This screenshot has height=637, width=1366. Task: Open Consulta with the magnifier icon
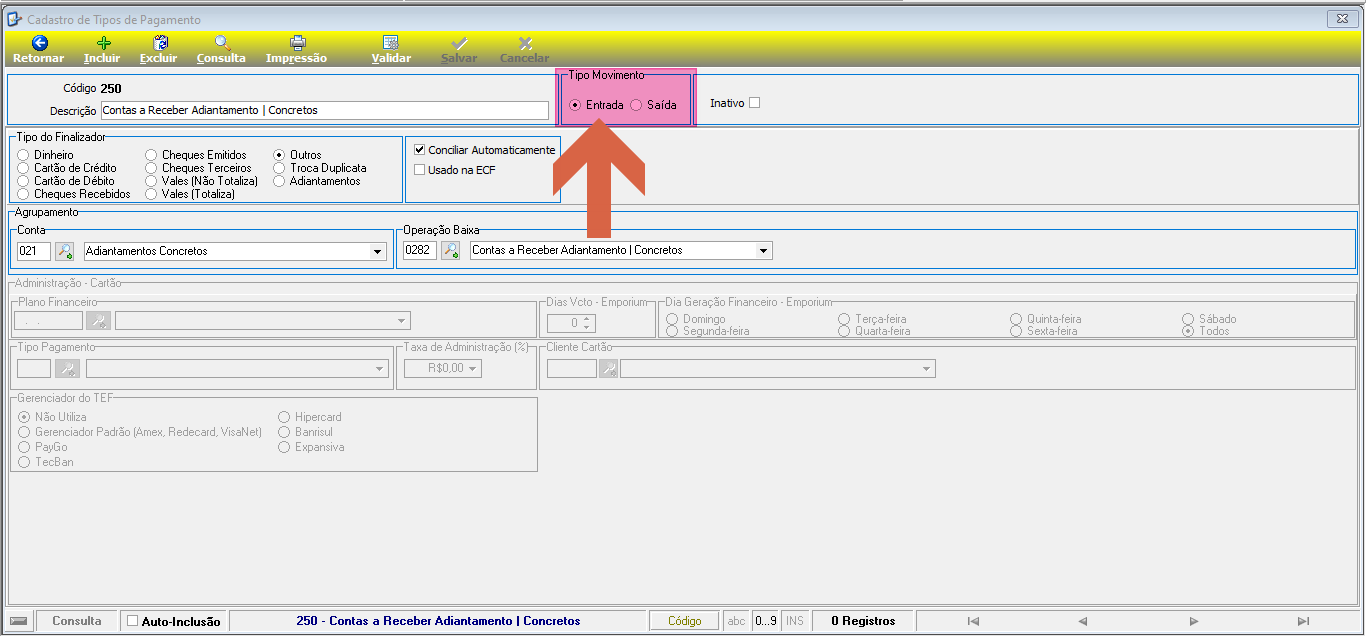pyautogui.click(x=222, y=43)
